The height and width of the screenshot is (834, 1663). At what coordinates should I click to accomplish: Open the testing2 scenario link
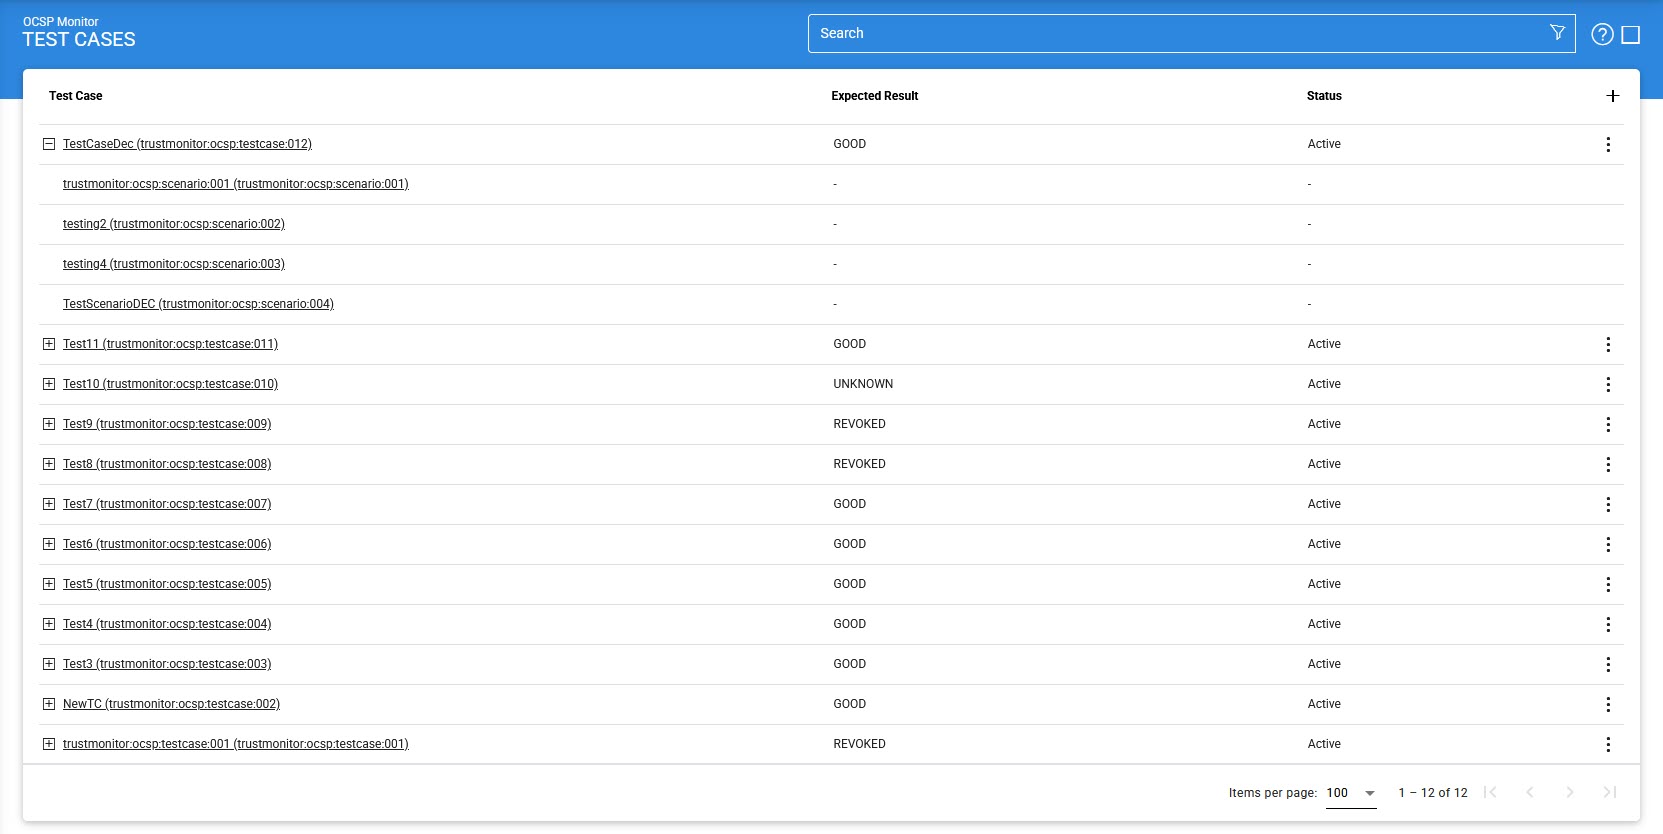pos(173,224)
